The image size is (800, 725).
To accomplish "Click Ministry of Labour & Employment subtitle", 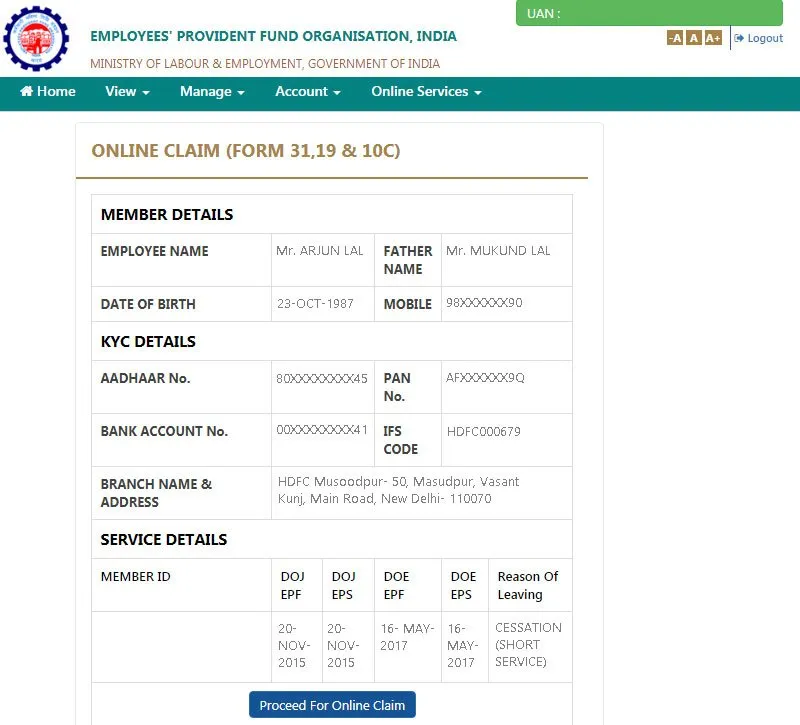I will [x=265, y=64].
